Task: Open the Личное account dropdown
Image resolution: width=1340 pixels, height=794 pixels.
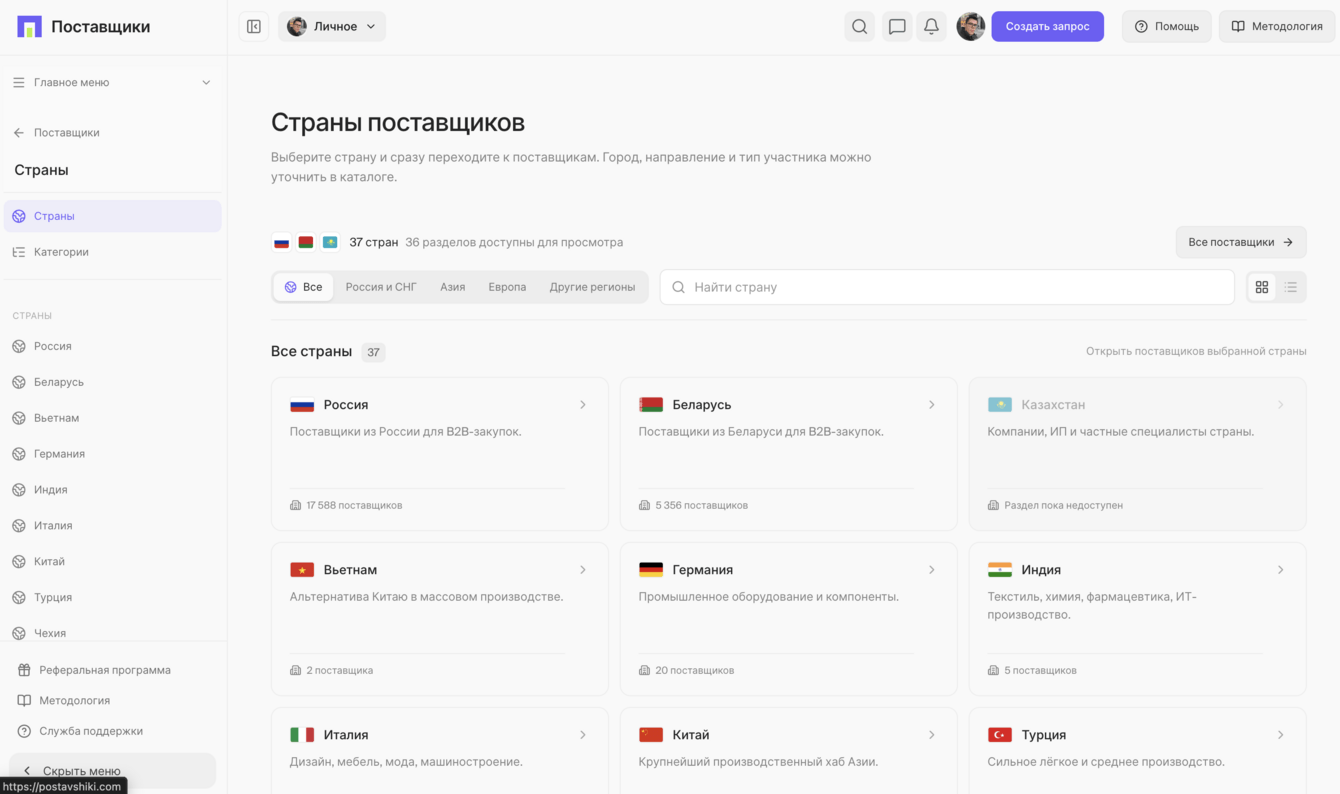Action: point(332,27)
